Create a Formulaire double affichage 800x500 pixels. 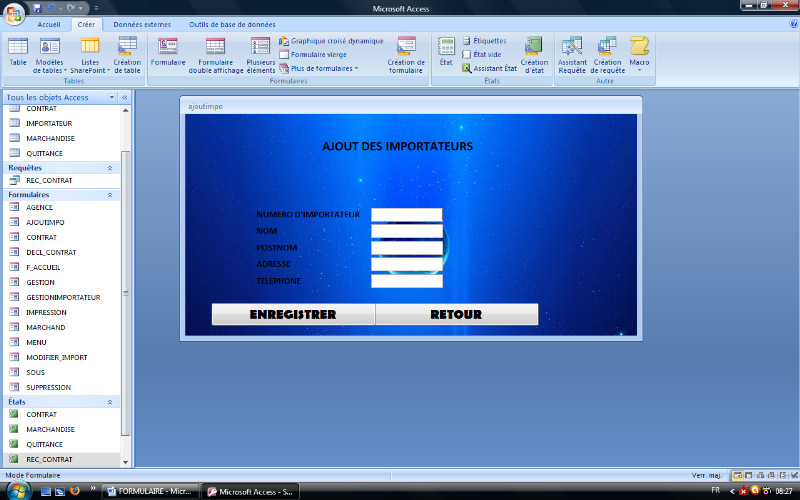tap(216, 55)
